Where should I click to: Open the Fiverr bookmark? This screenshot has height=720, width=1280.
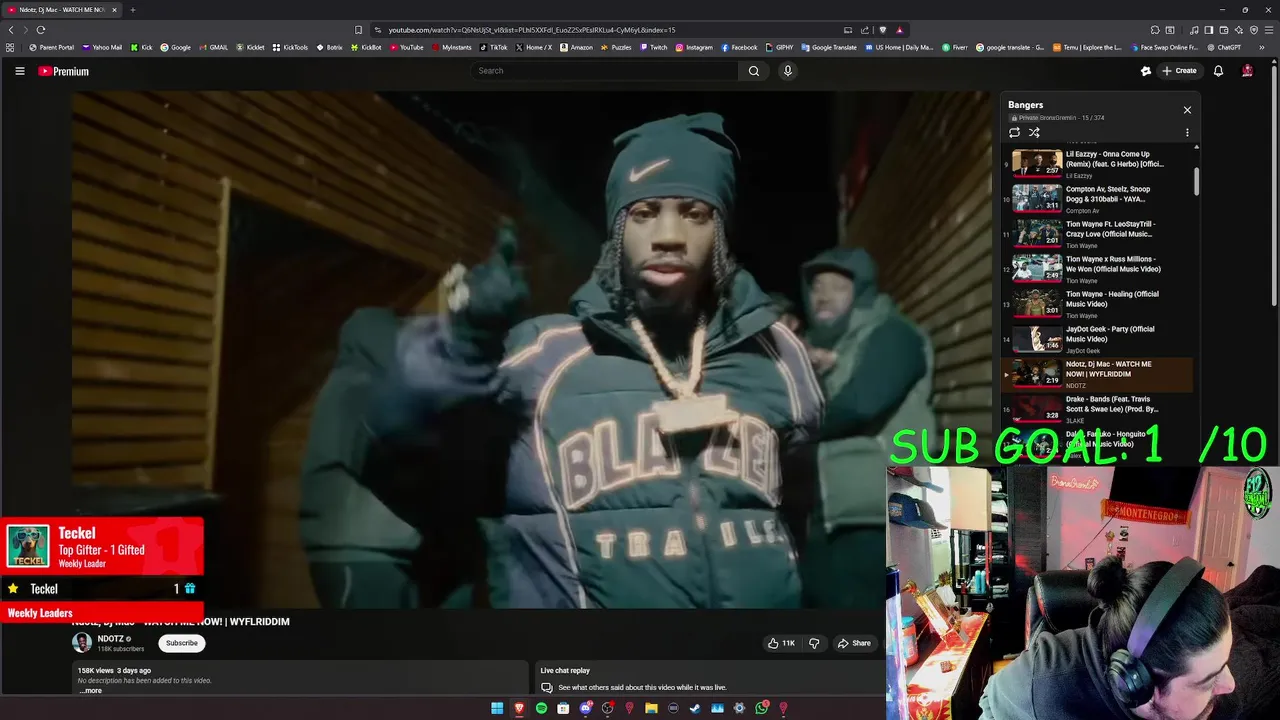tap(955, 47)
